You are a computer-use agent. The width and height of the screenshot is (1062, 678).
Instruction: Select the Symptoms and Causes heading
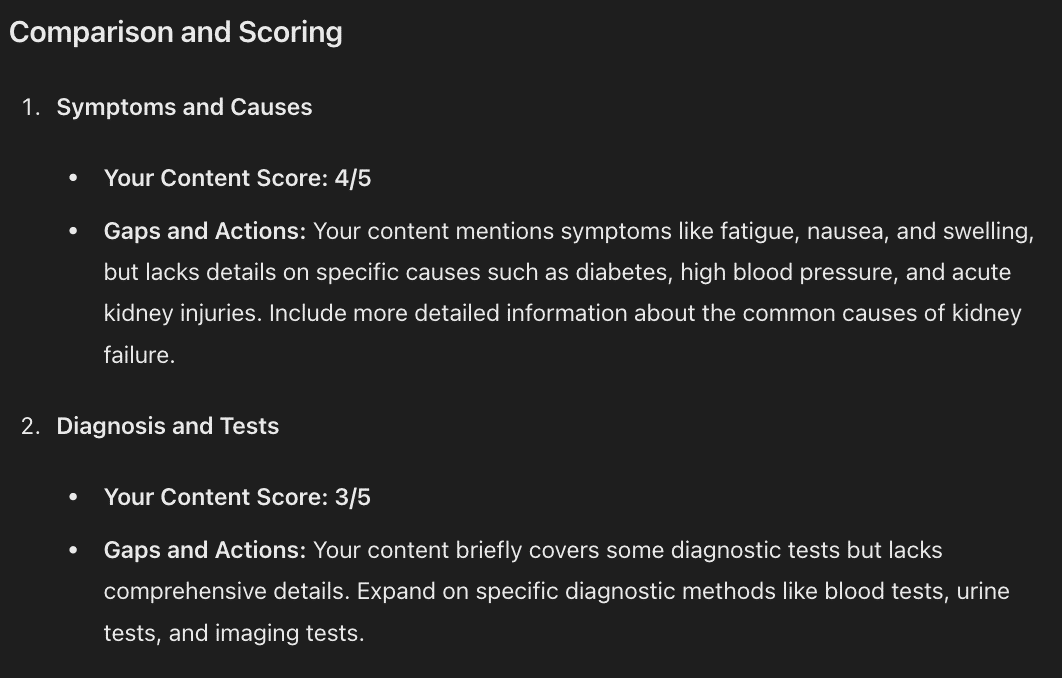click(184, 107)
